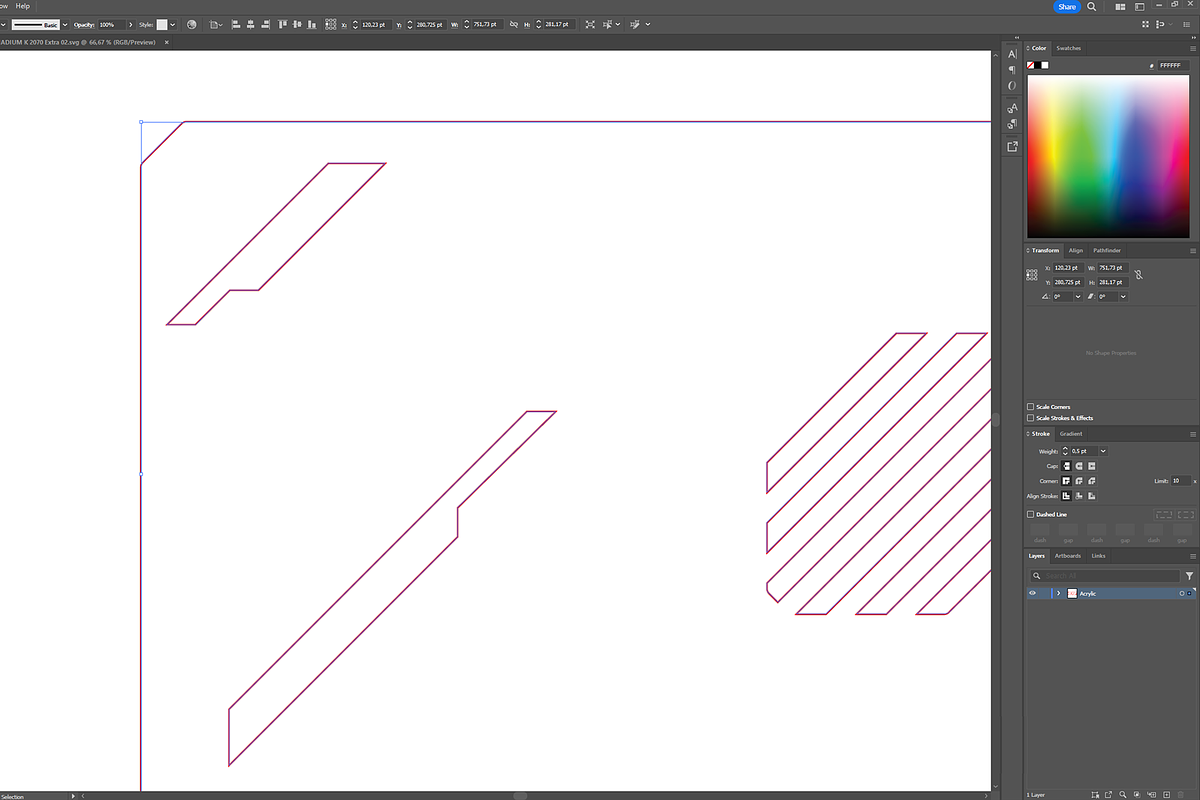Click the Search magnifier icon next to Share
Image resolution: width=1200 pixels, height=800 pixels.
(1092, 7)
